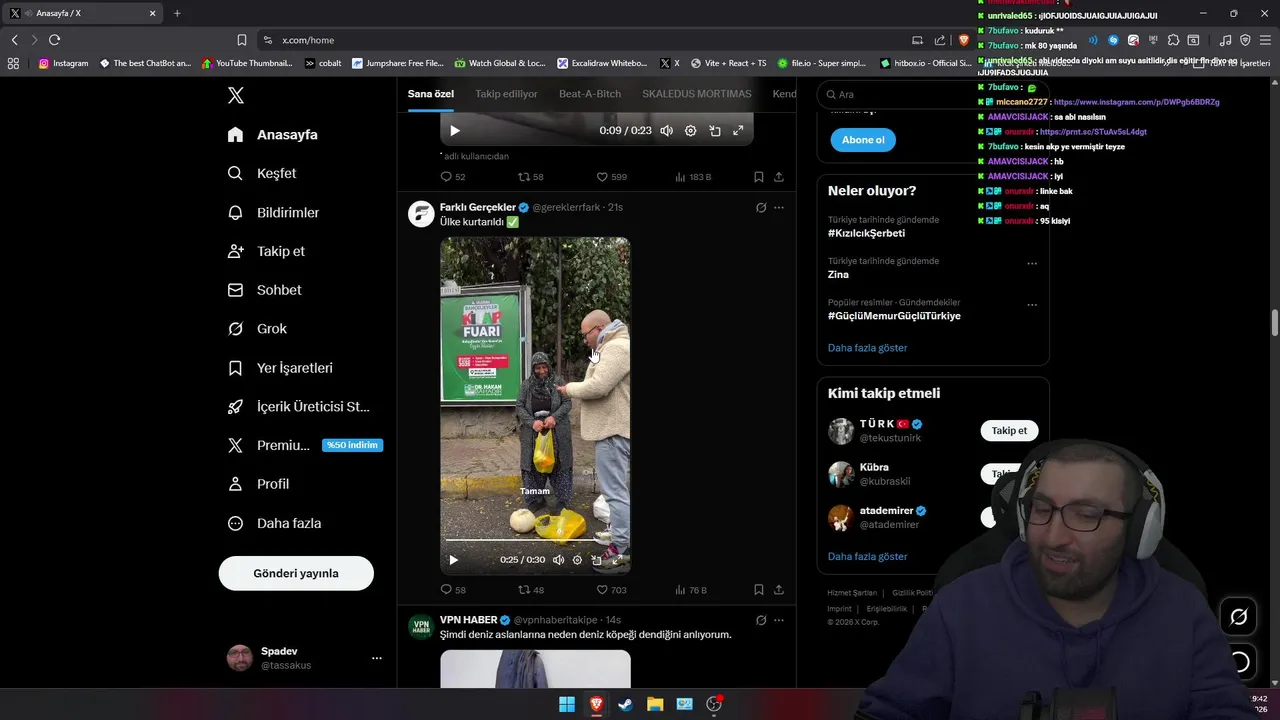Screen dimensions: 1280x720
Task: Like the post with 703 likes
Action: 611,590
